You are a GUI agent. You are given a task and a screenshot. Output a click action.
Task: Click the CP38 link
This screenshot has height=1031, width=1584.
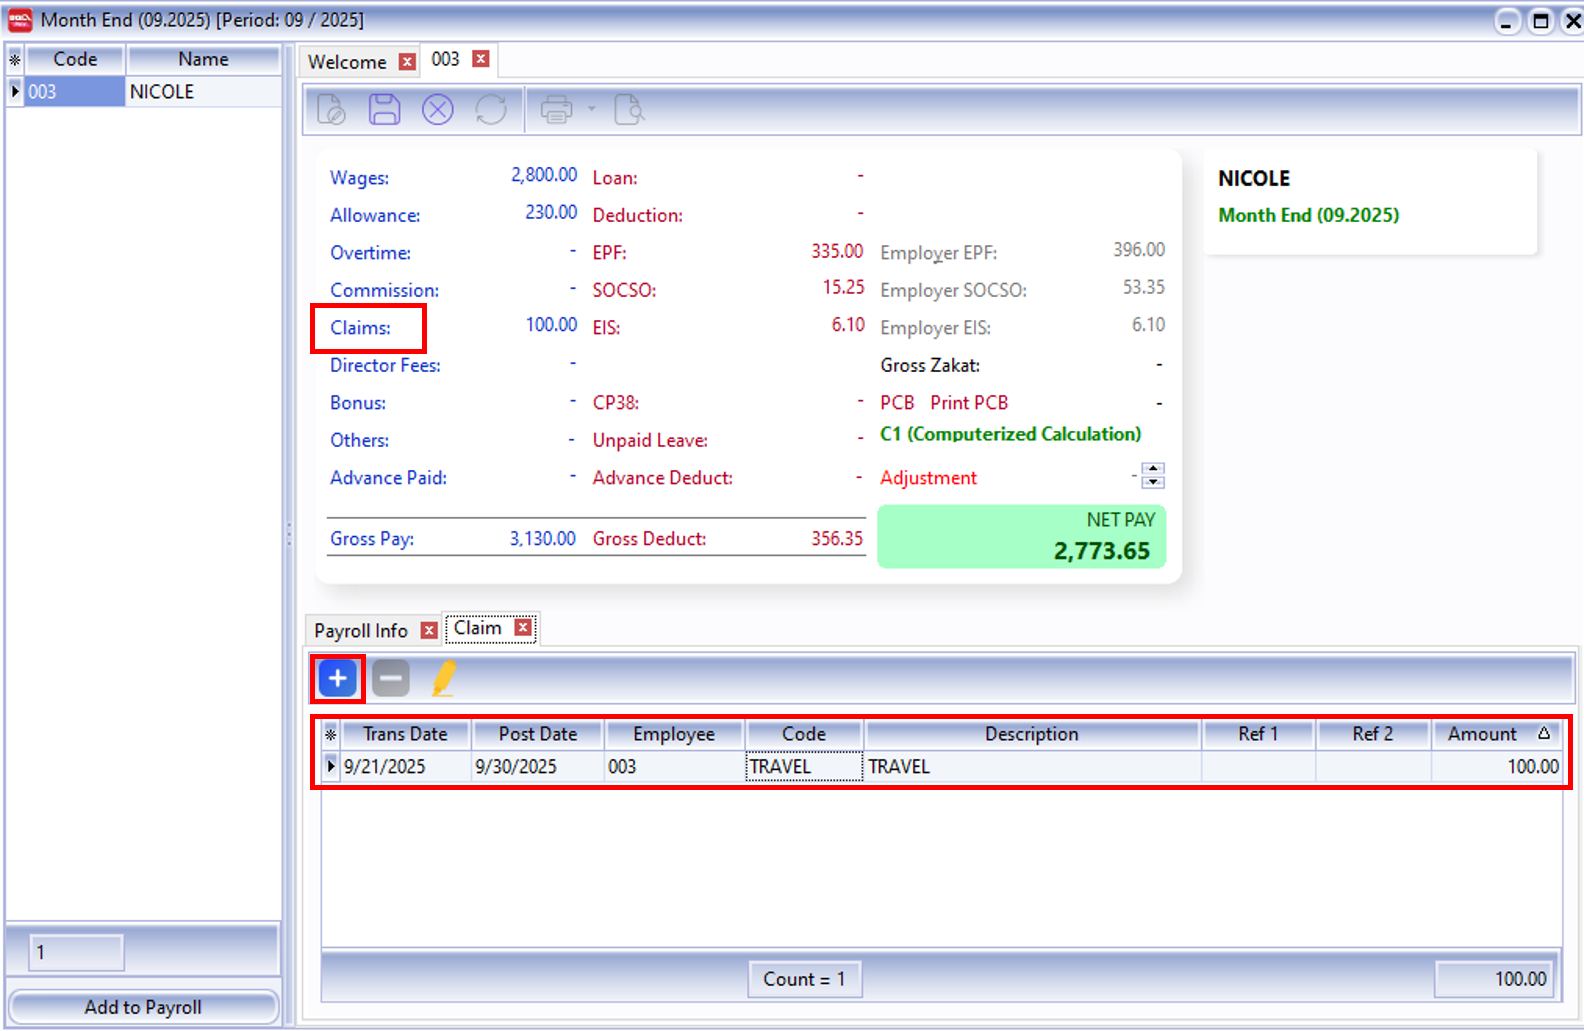pyautogui.click(x=616, y=403)
